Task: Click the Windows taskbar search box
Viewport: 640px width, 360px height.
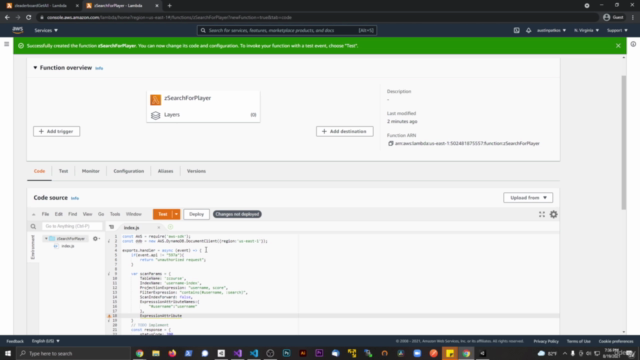Action: (73, 353)
